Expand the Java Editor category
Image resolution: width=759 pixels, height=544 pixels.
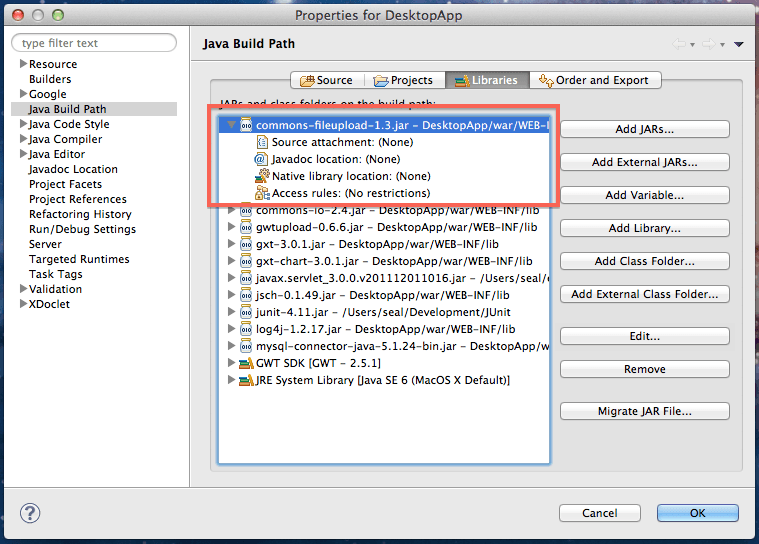(x=23, y=153)
